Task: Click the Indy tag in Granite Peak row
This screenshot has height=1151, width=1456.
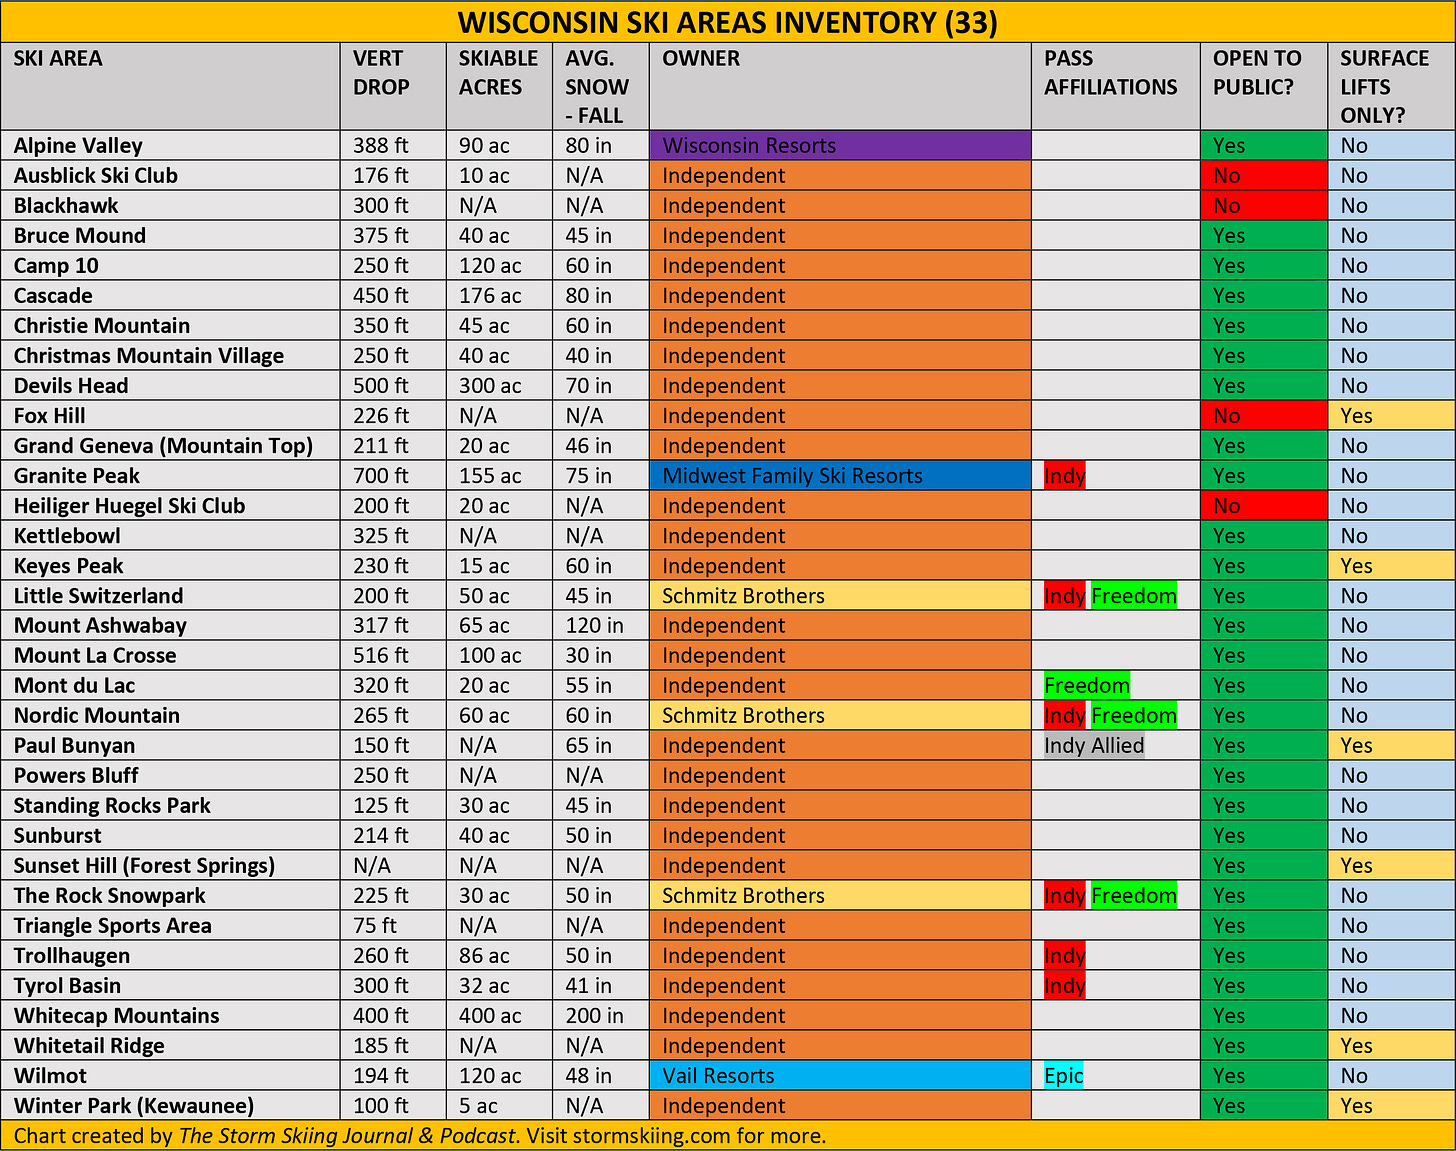Action: pyautogui.click(x=1065, y=475)
